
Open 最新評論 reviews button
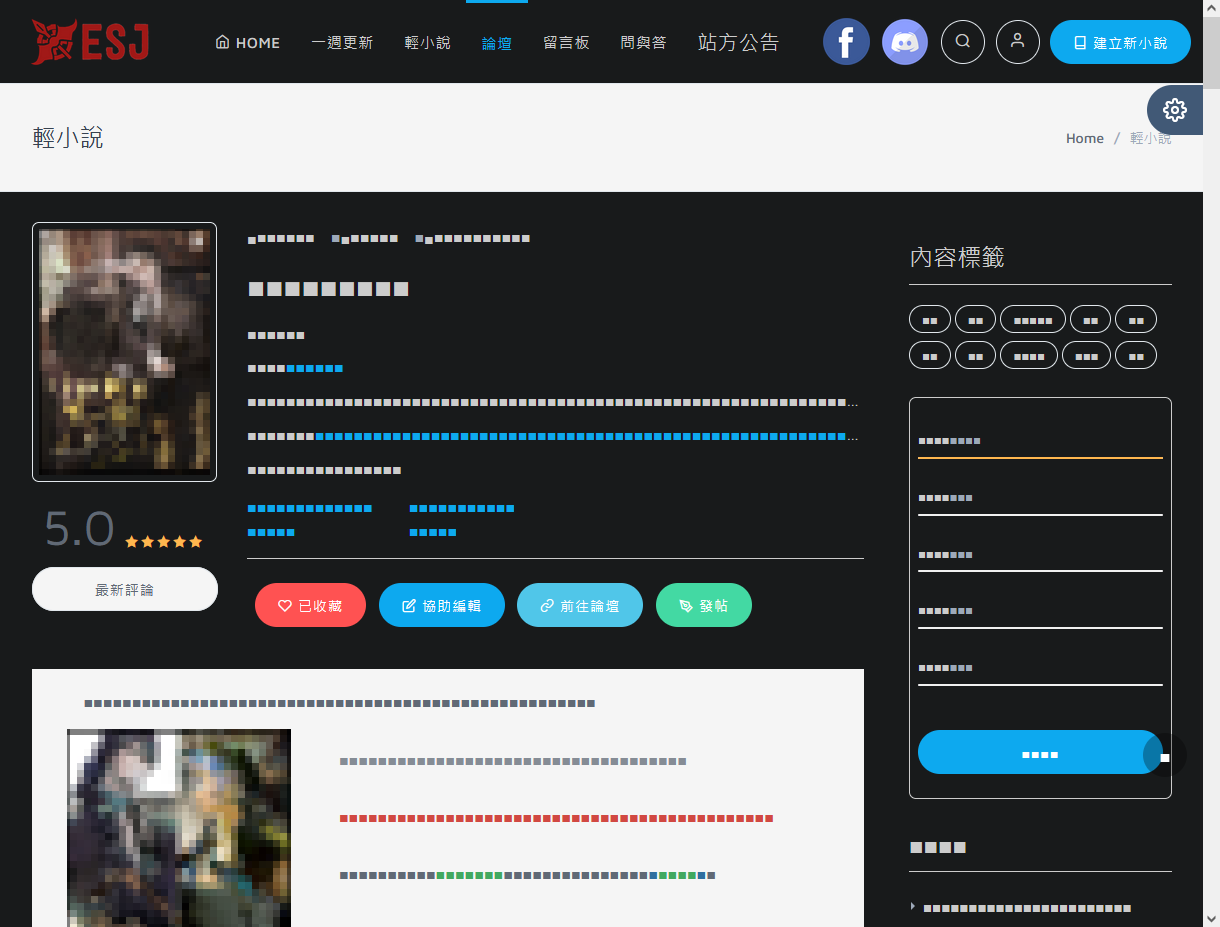click(x=125, y=590)
